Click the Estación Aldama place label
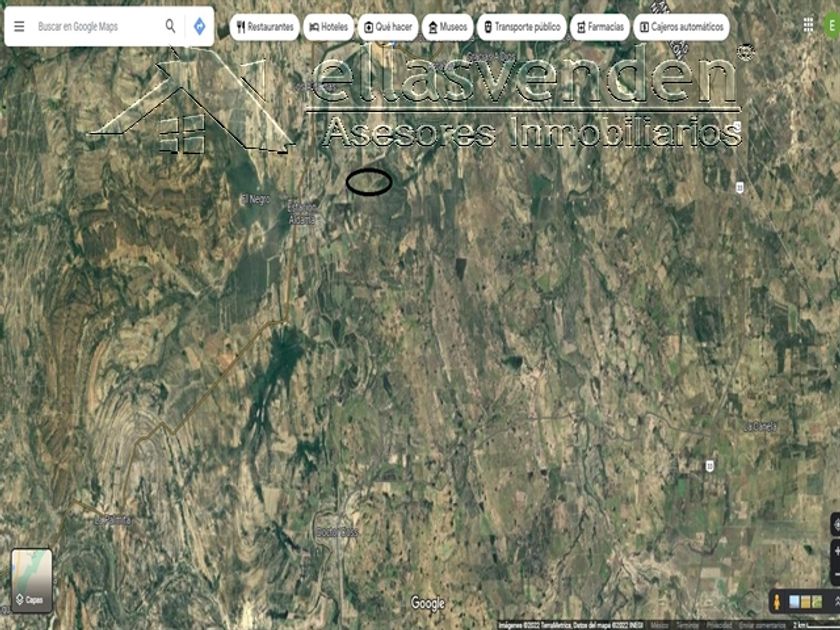Viewport: 840px width, 630px height. tap(303, 213)
